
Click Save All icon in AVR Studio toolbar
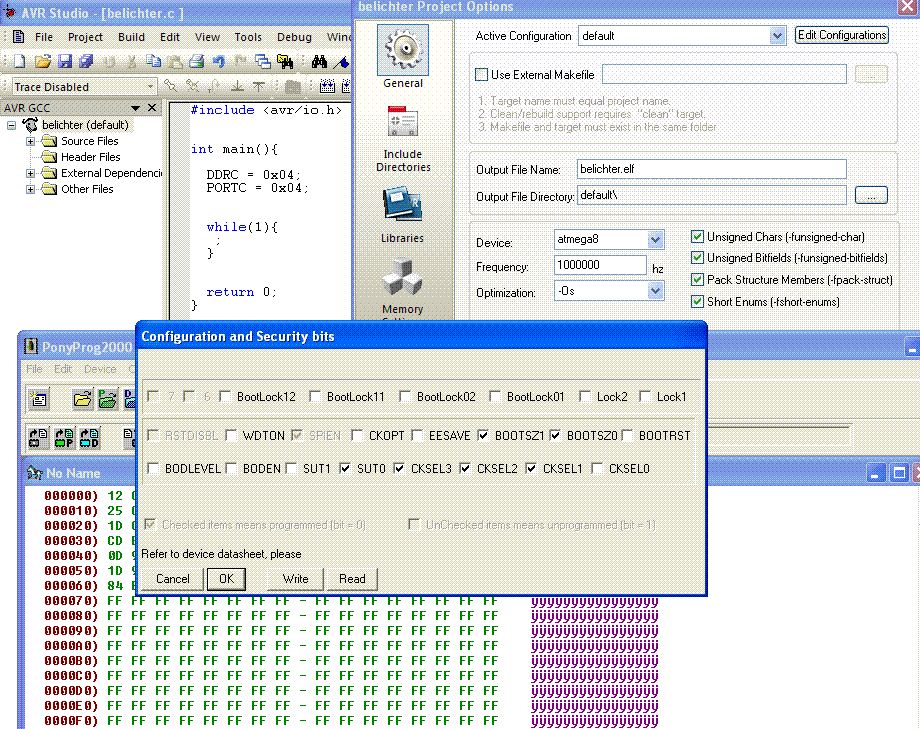point(86,61)
